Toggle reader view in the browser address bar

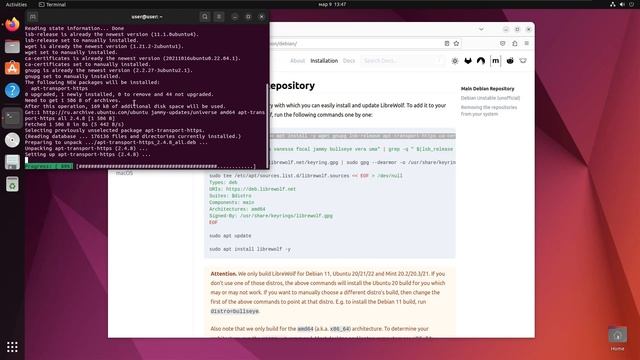[x=447, y=43]
